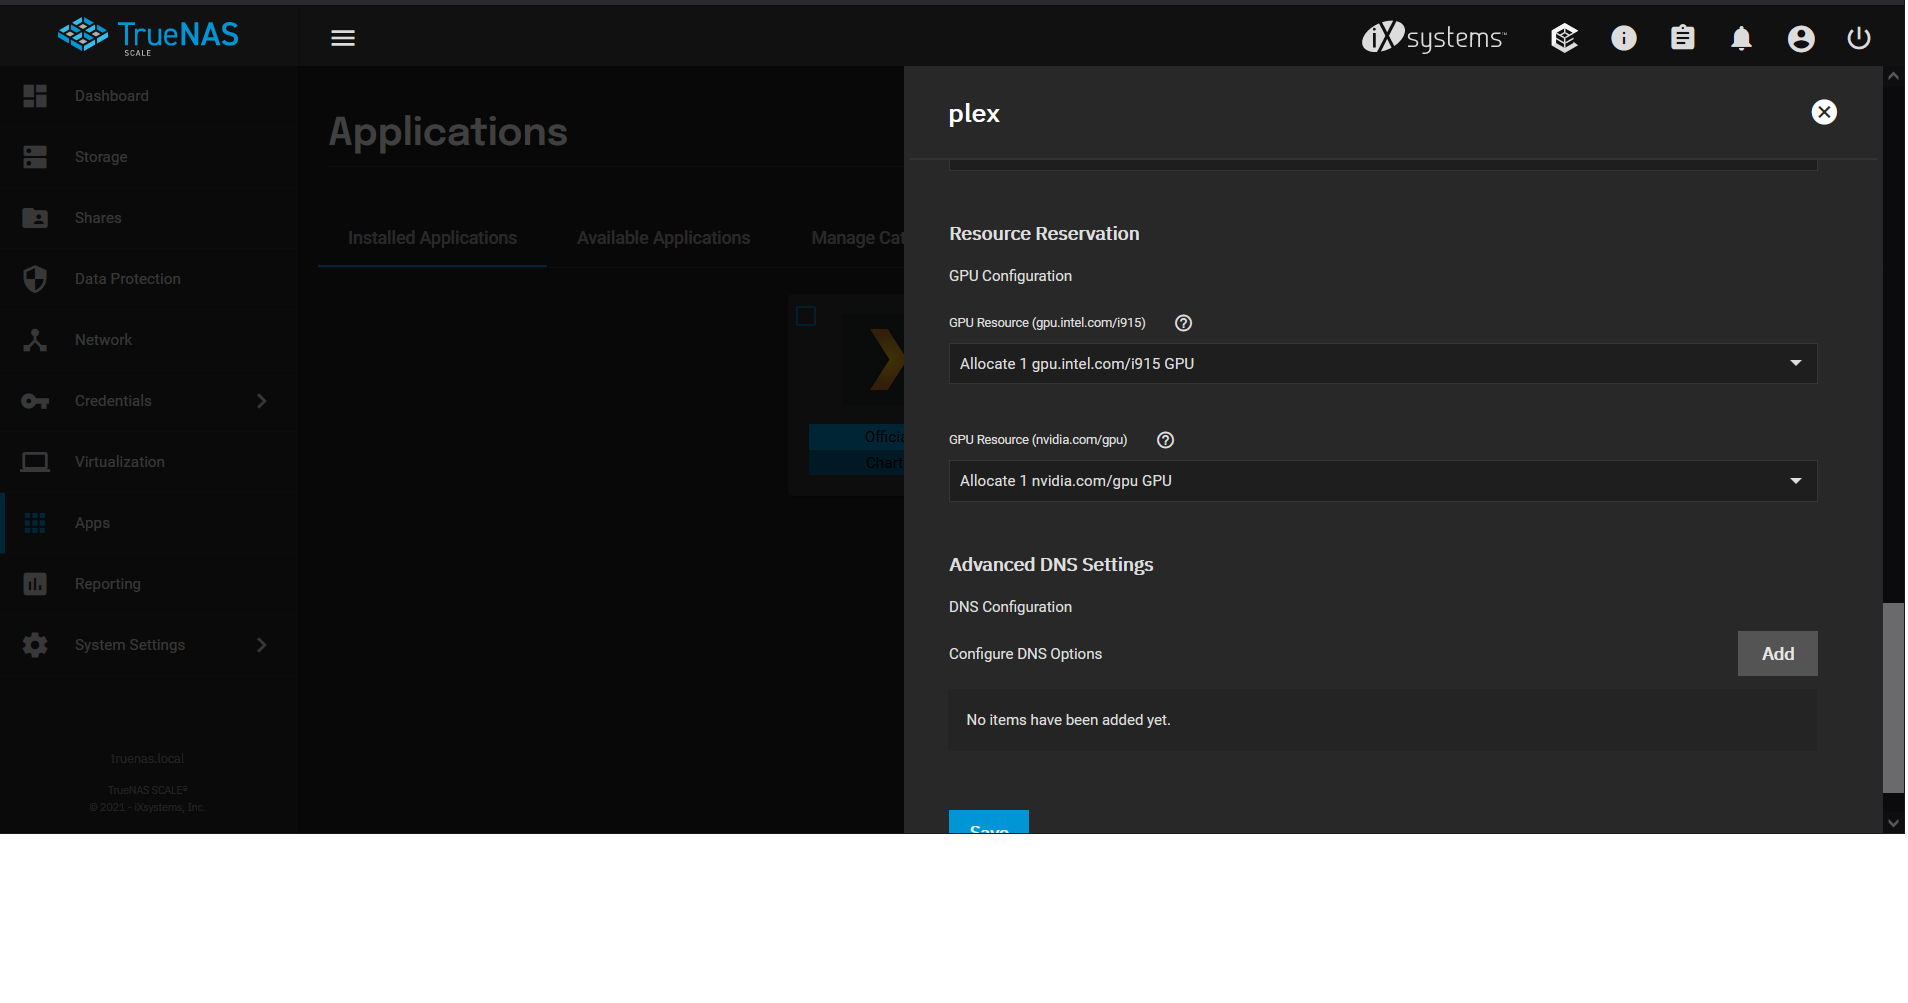The image size is (1908, 1003).
Task: Add a DNS option
Action: (x=1777, y=653)
